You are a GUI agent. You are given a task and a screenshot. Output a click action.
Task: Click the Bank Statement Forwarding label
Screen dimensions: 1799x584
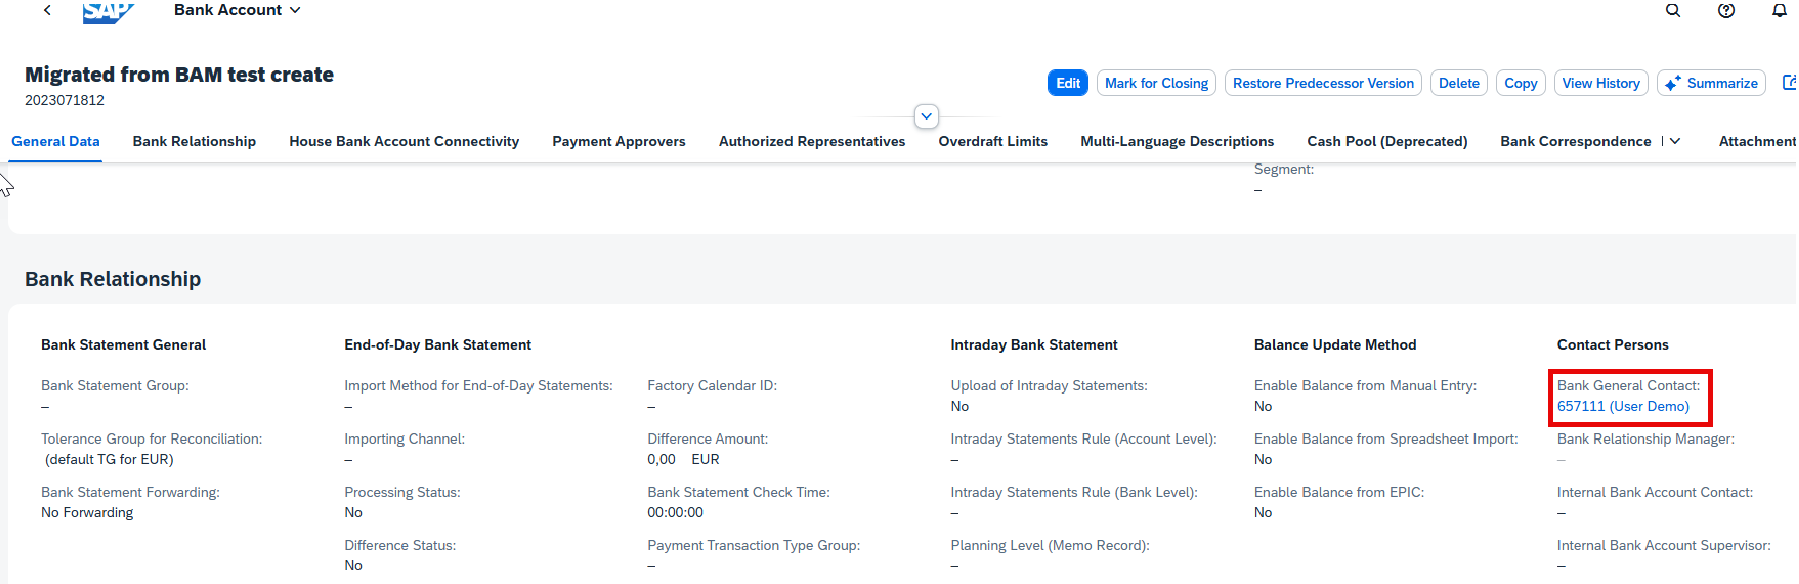point(130,492)
